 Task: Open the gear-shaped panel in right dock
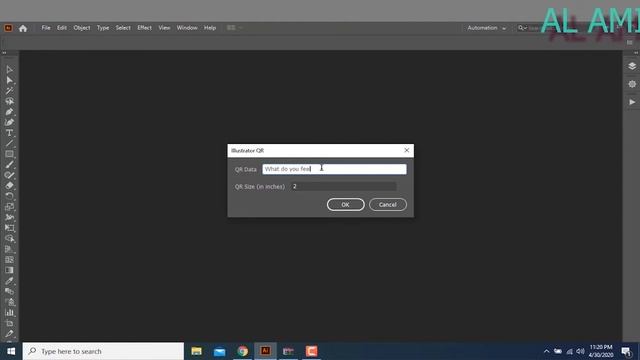[x=632, y=84]
